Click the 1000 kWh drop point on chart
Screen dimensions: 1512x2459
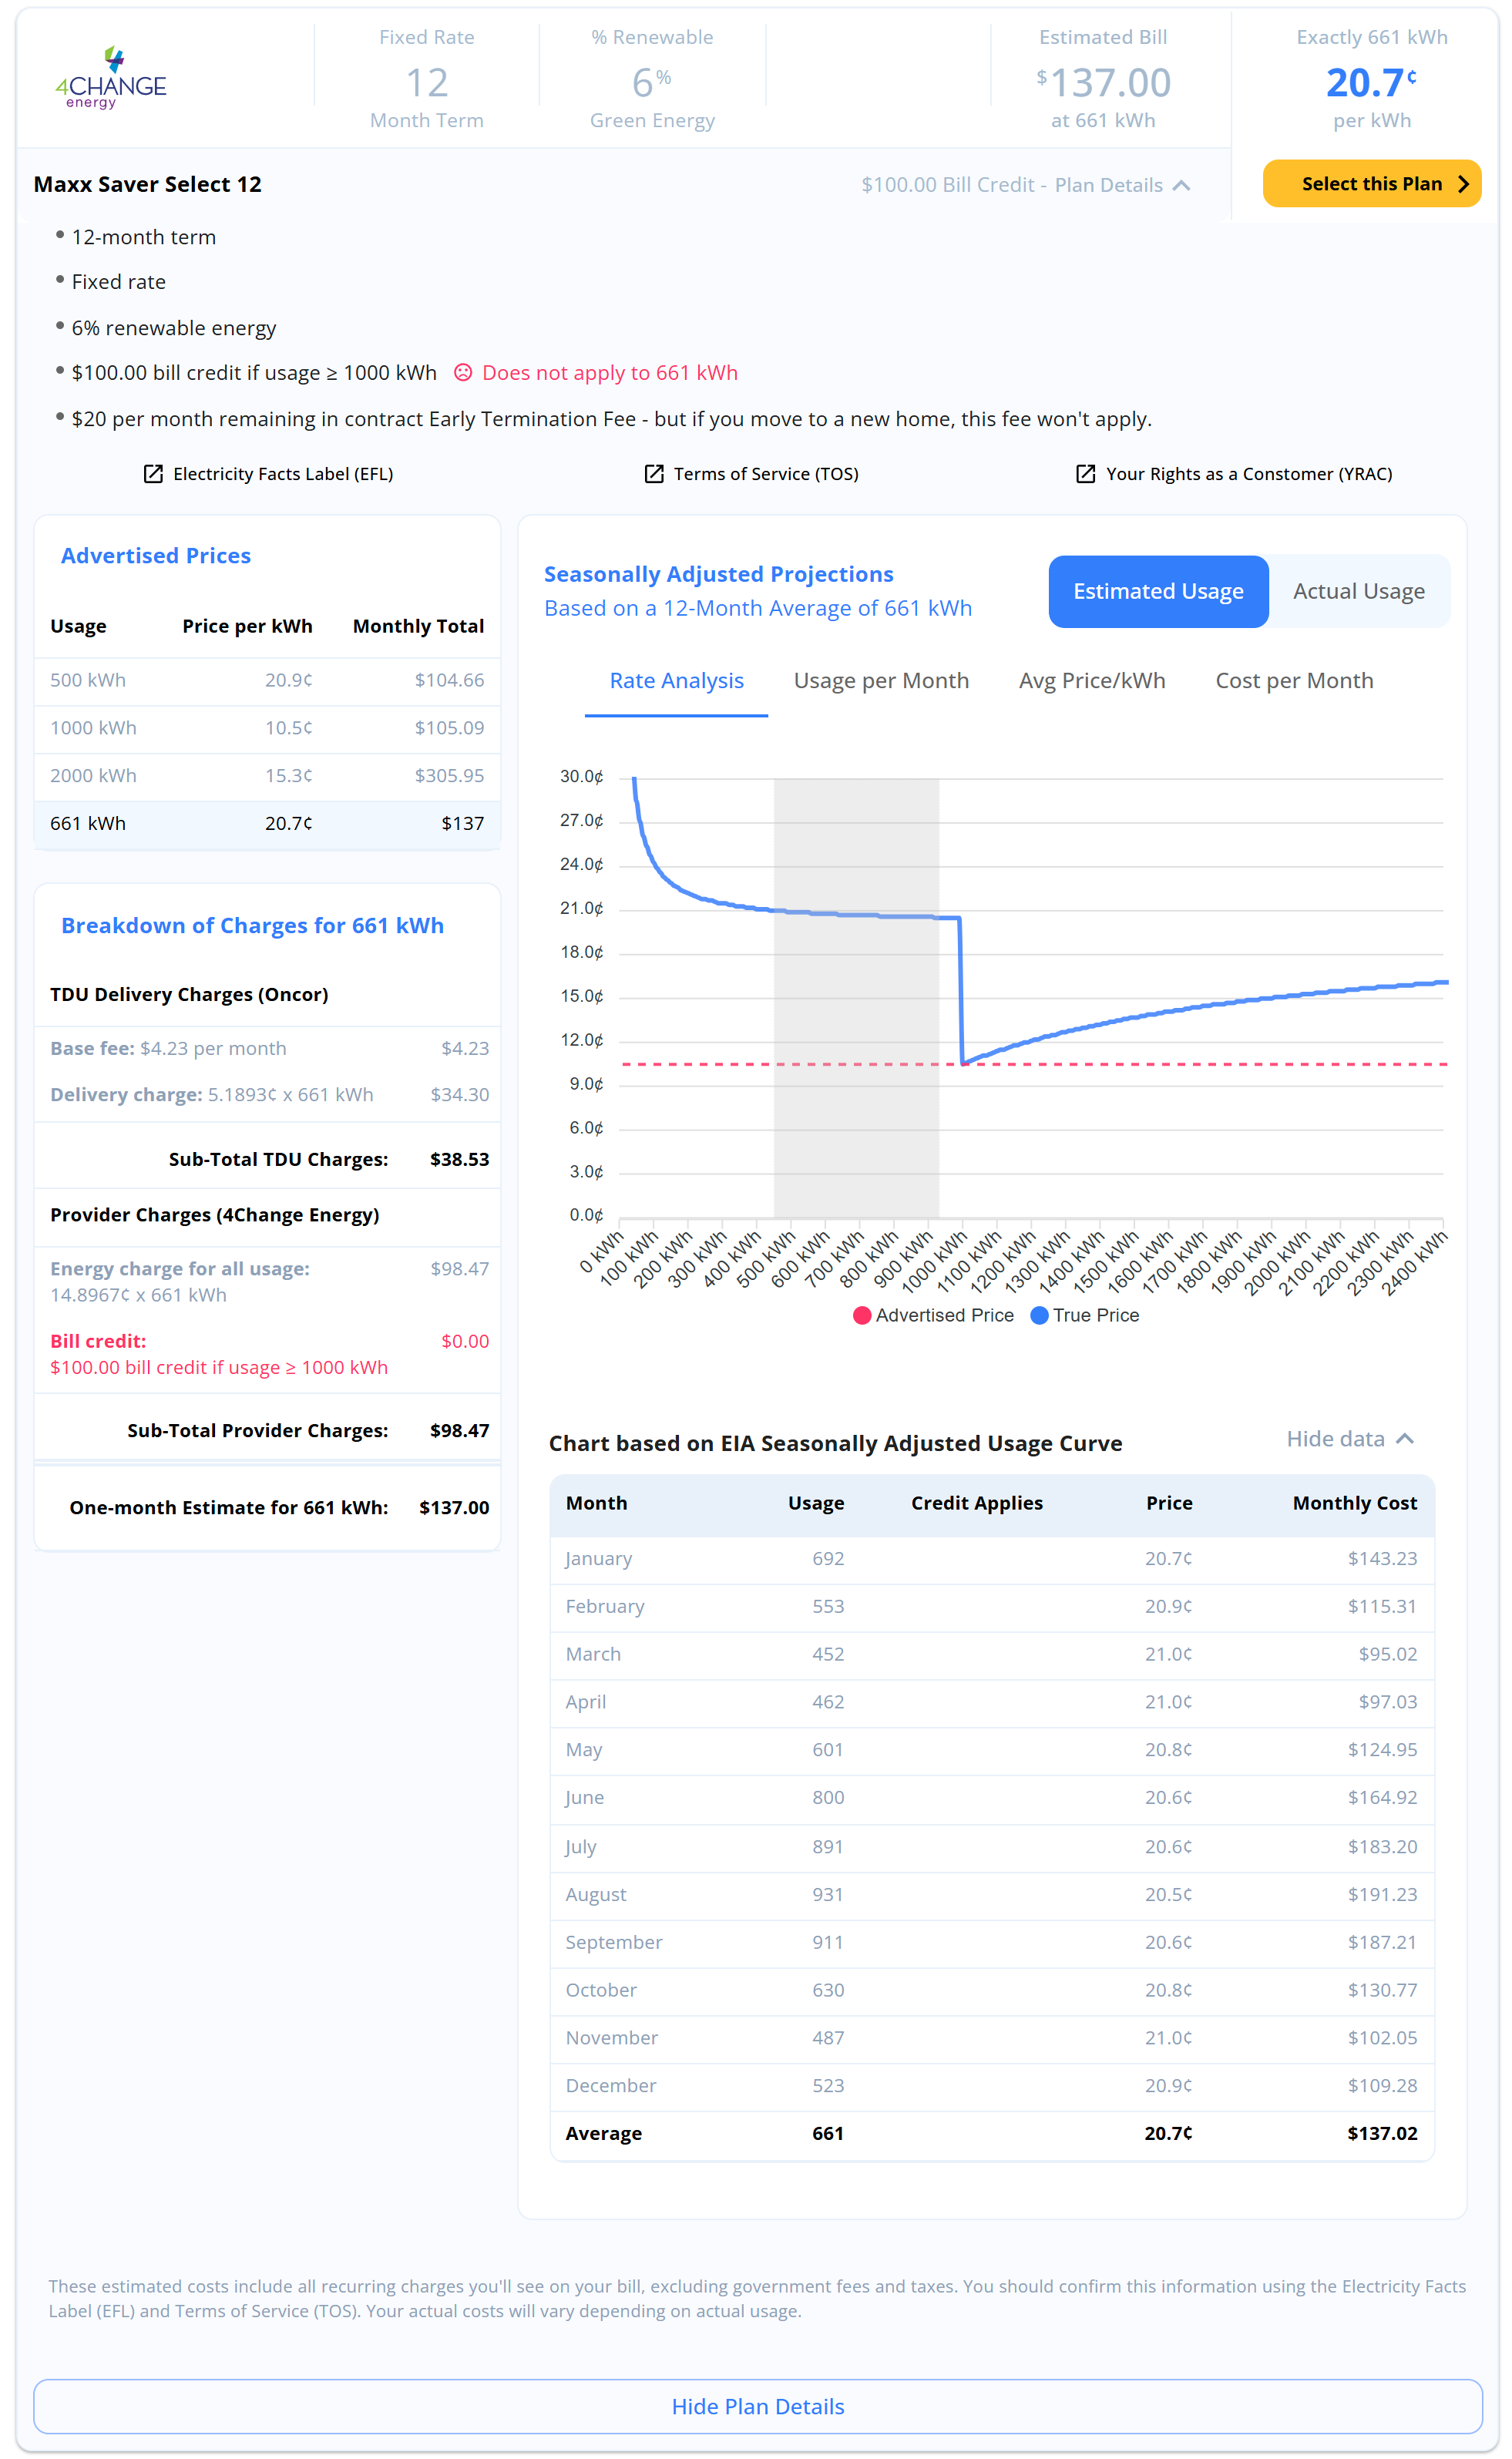click(962, 1064)
